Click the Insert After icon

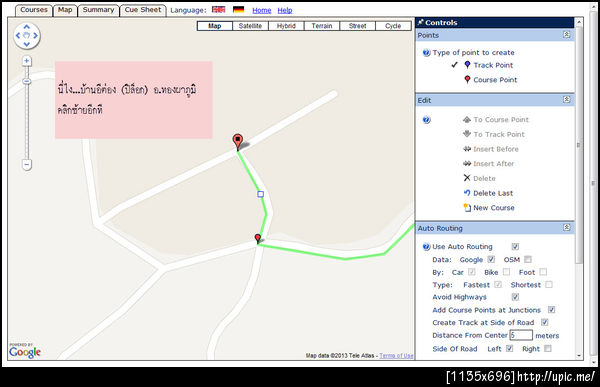click(467, 163)
